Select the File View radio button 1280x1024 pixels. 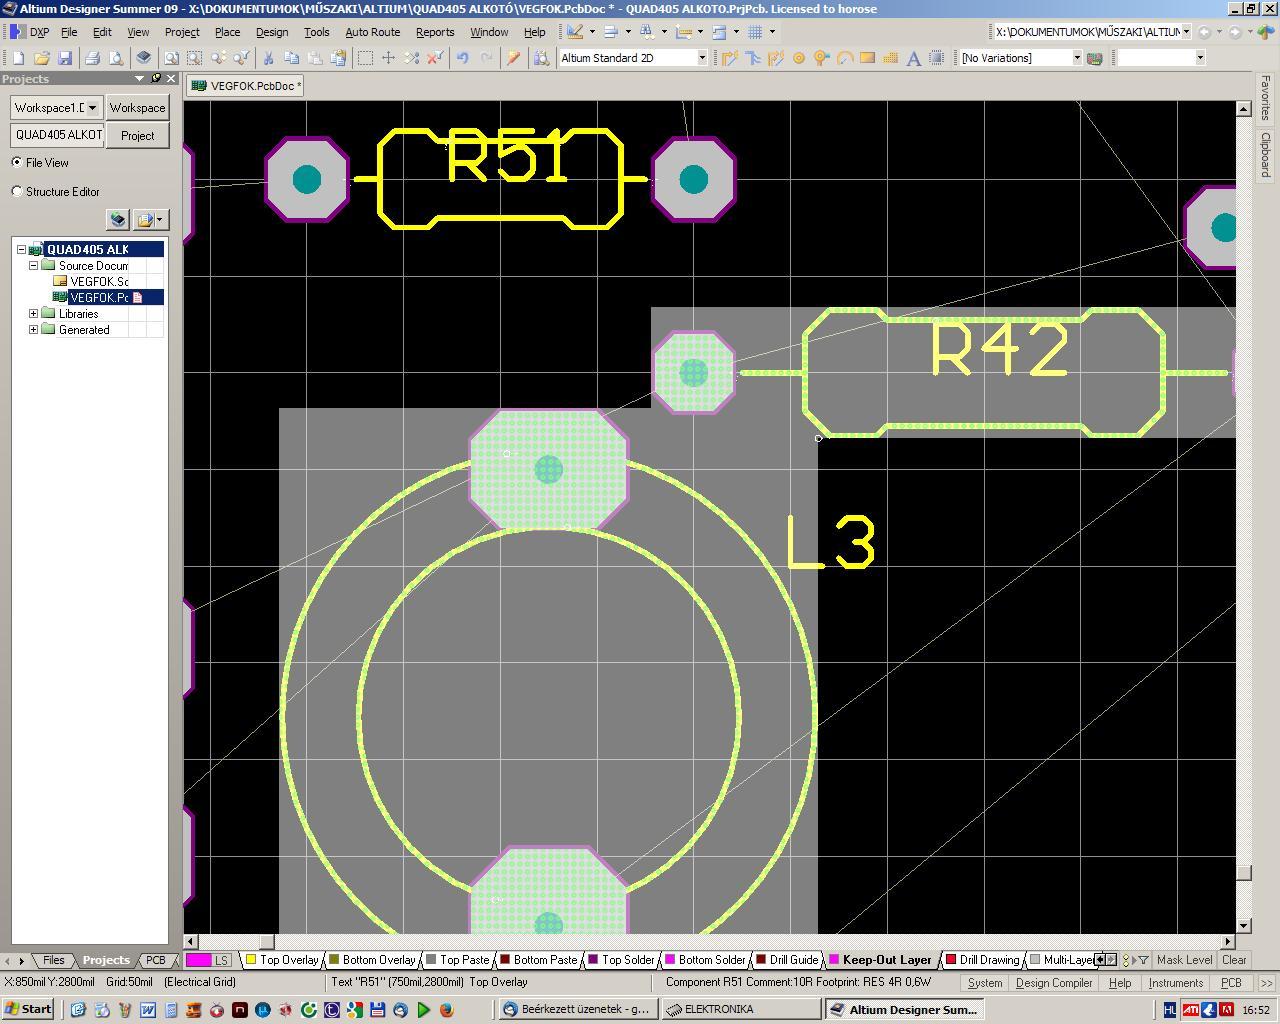pyautogui.click(x=17, y=162)
